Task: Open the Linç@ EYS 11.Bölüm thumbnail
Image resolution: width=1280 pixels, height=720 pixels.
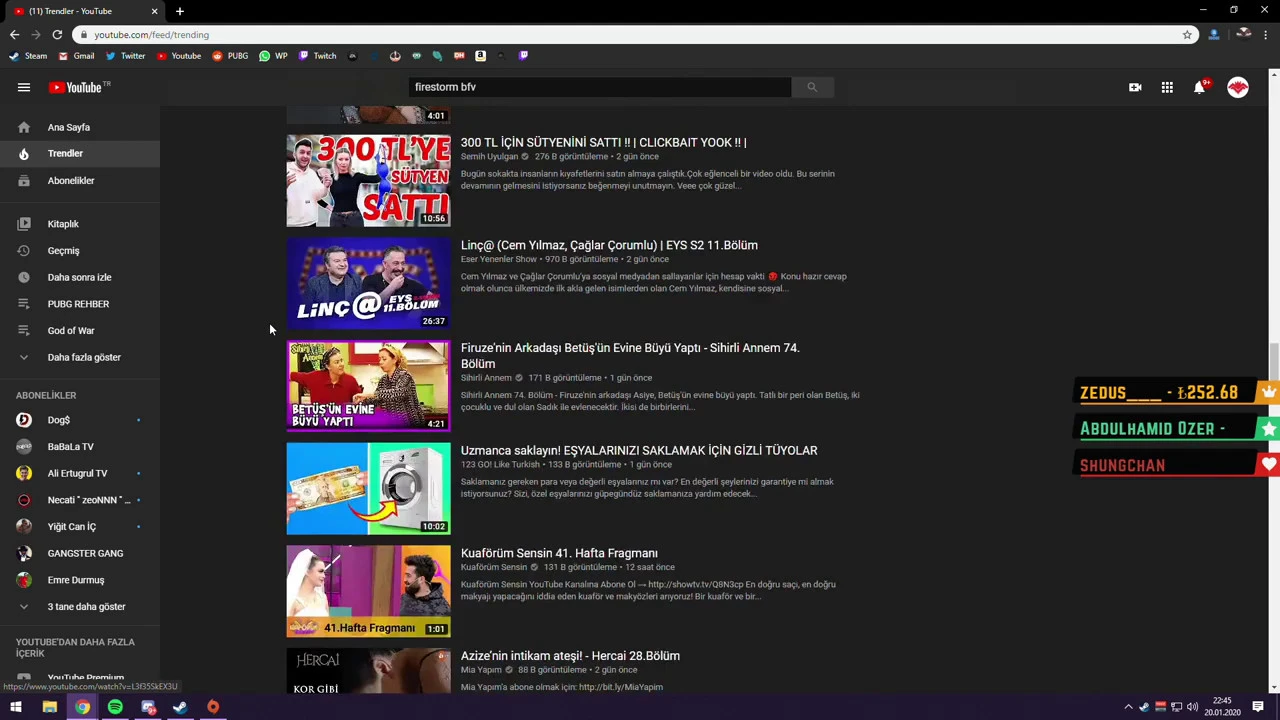Action: [368, 284]
